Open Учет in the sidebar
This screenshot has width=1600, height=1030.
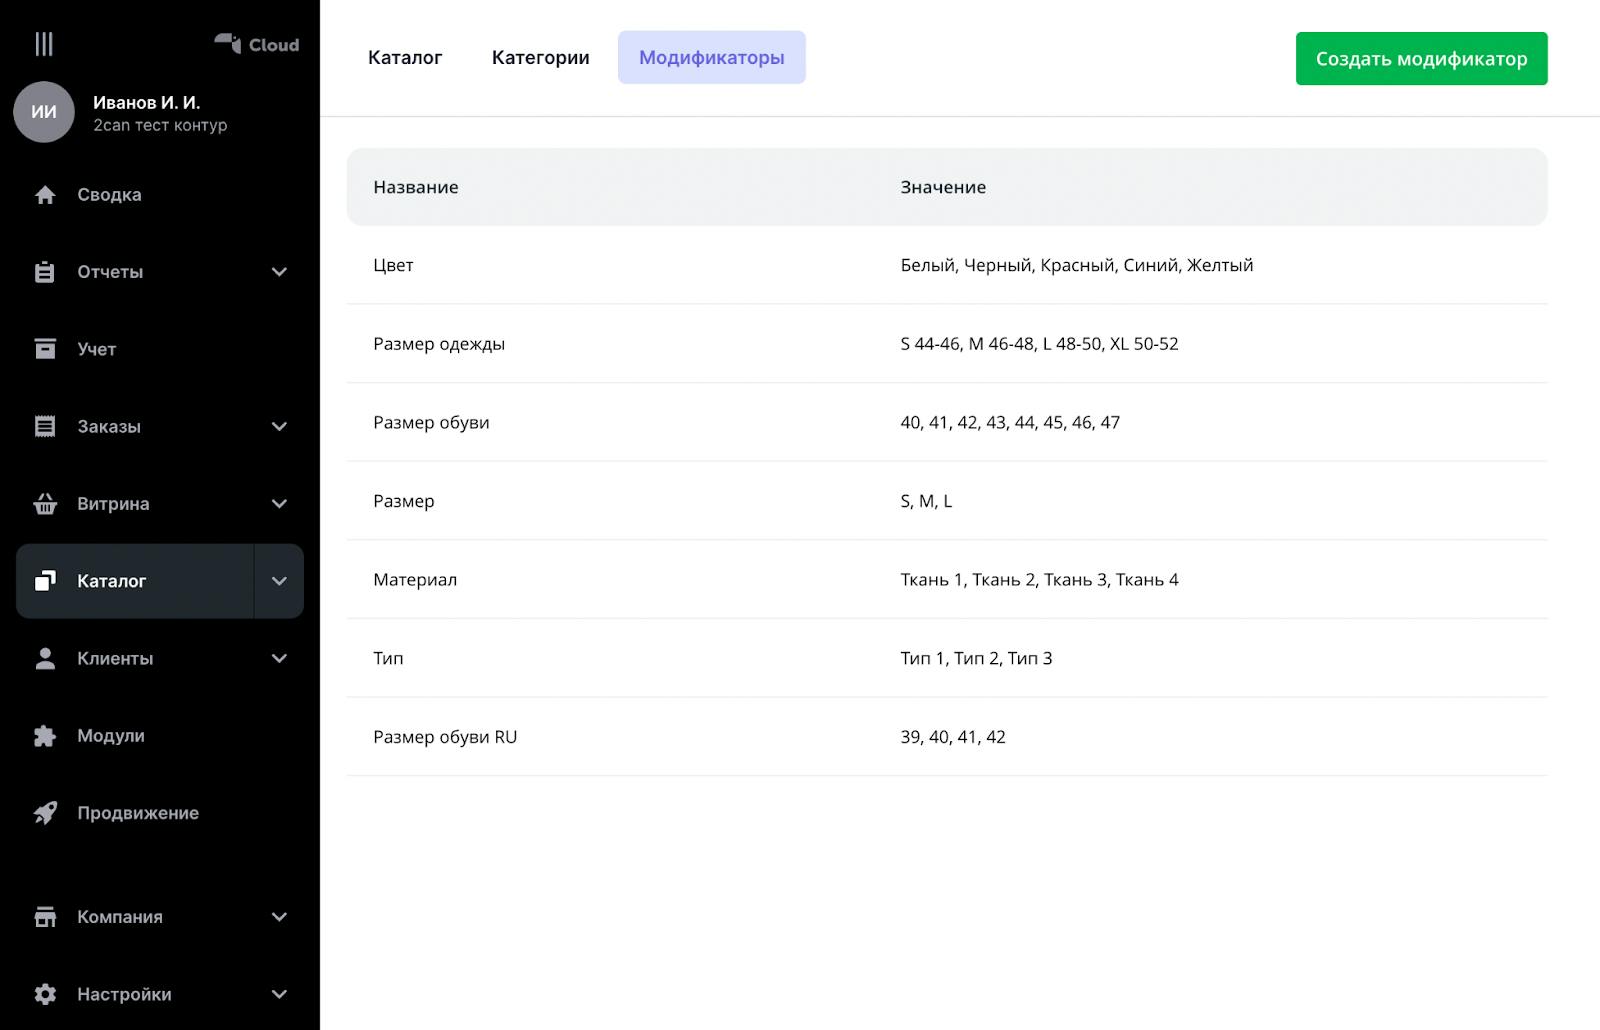[x=97, y=349]
